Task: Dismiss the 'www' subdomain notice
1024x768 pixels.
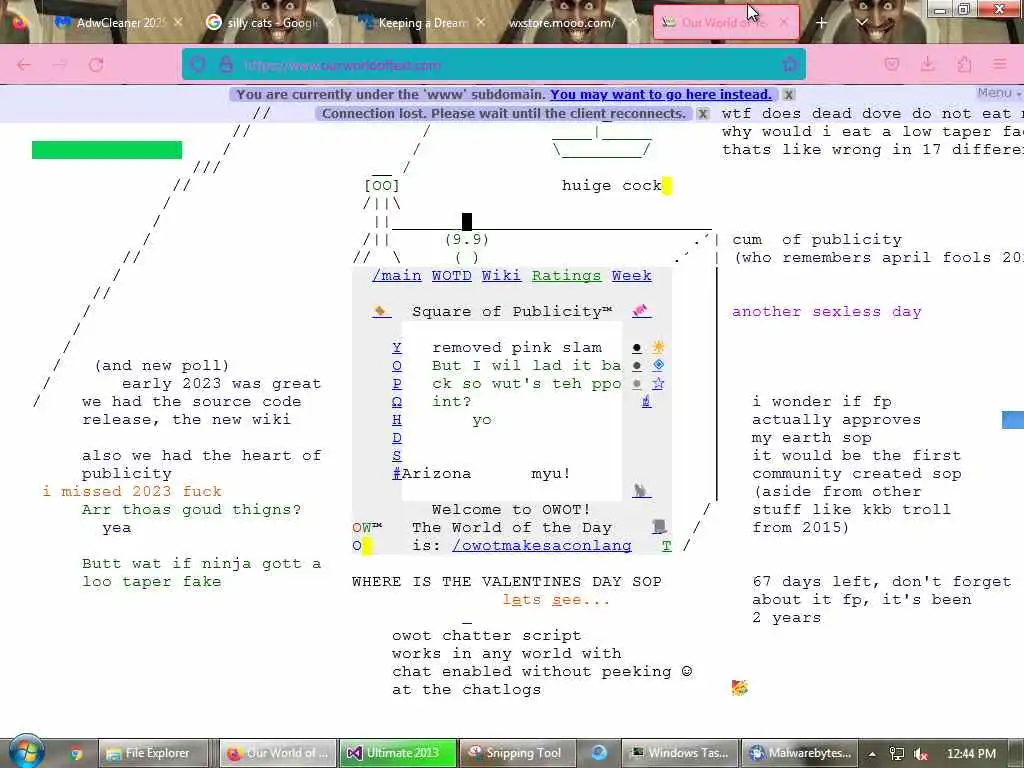Action: pos(788,95)
